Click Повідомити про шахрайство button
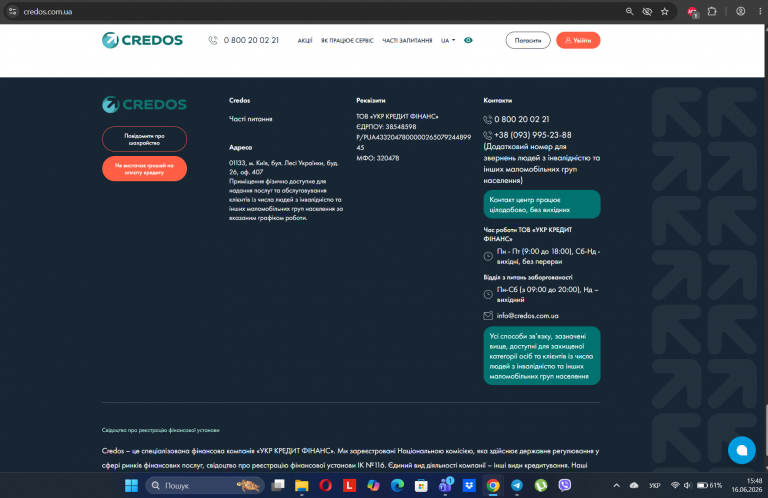The width and height of the screenshot is (768, 498). coord(144,139)
